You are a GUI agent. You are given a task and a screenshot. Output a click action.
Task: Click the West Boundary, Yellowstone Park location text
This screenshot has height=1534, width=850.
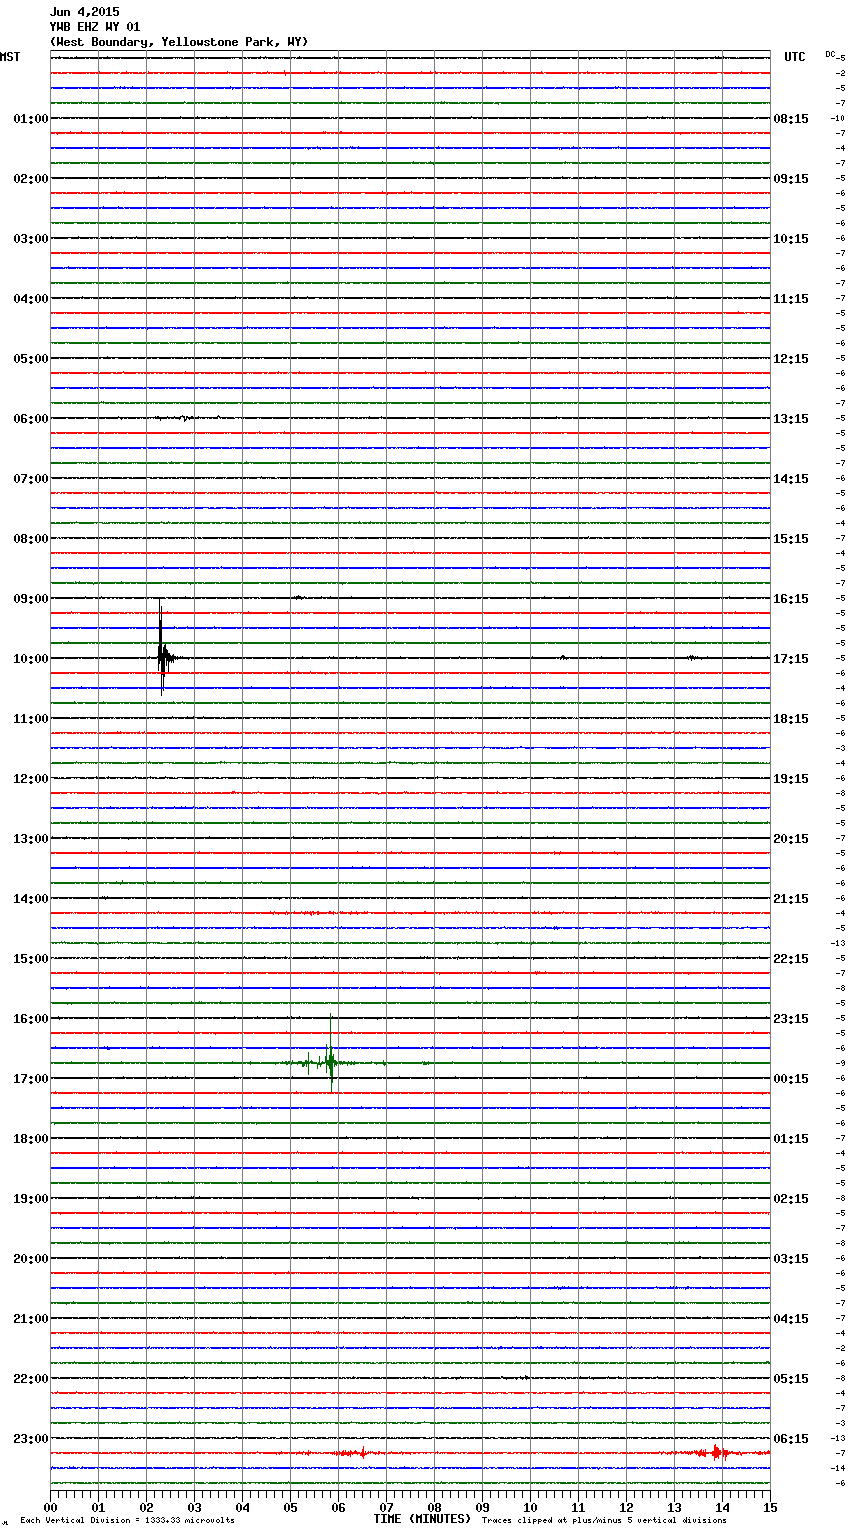178,42
